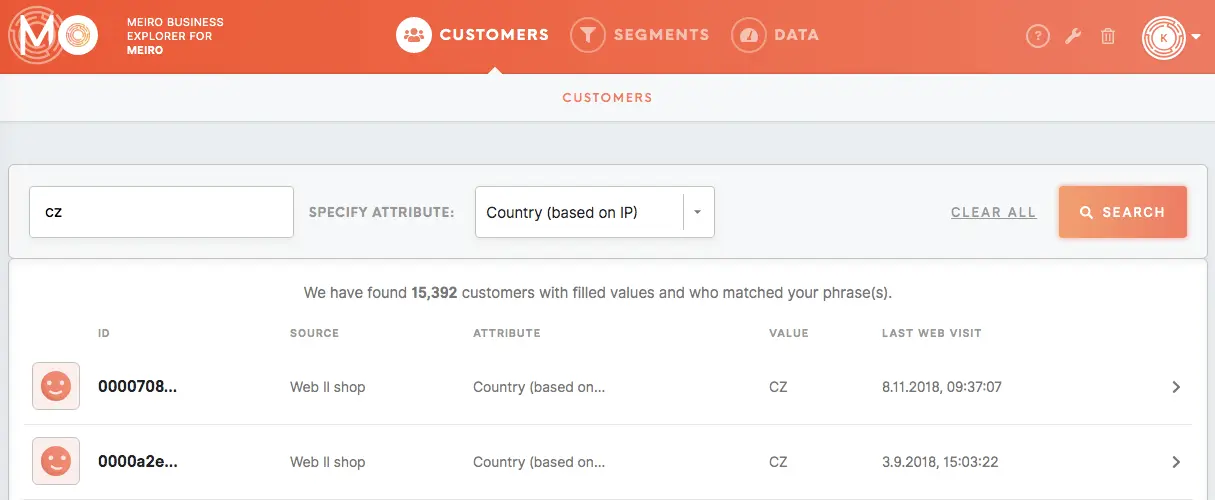Viewport: 1215px width, 500px height.
Task: Click last visit 8.11.2018, 09:37:07
Action: pos(942,387)
